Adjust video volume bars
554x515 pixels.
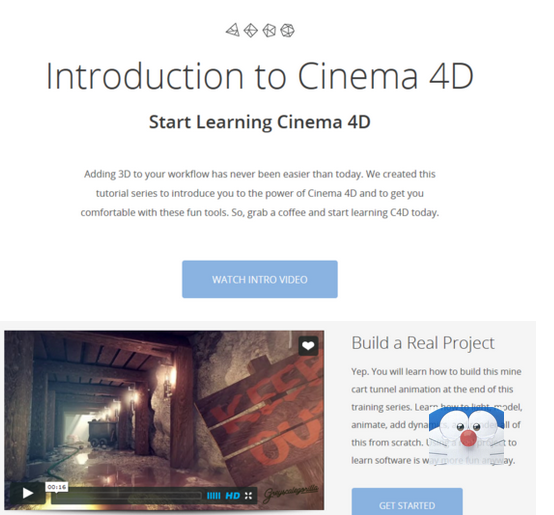tap(213, 496)
